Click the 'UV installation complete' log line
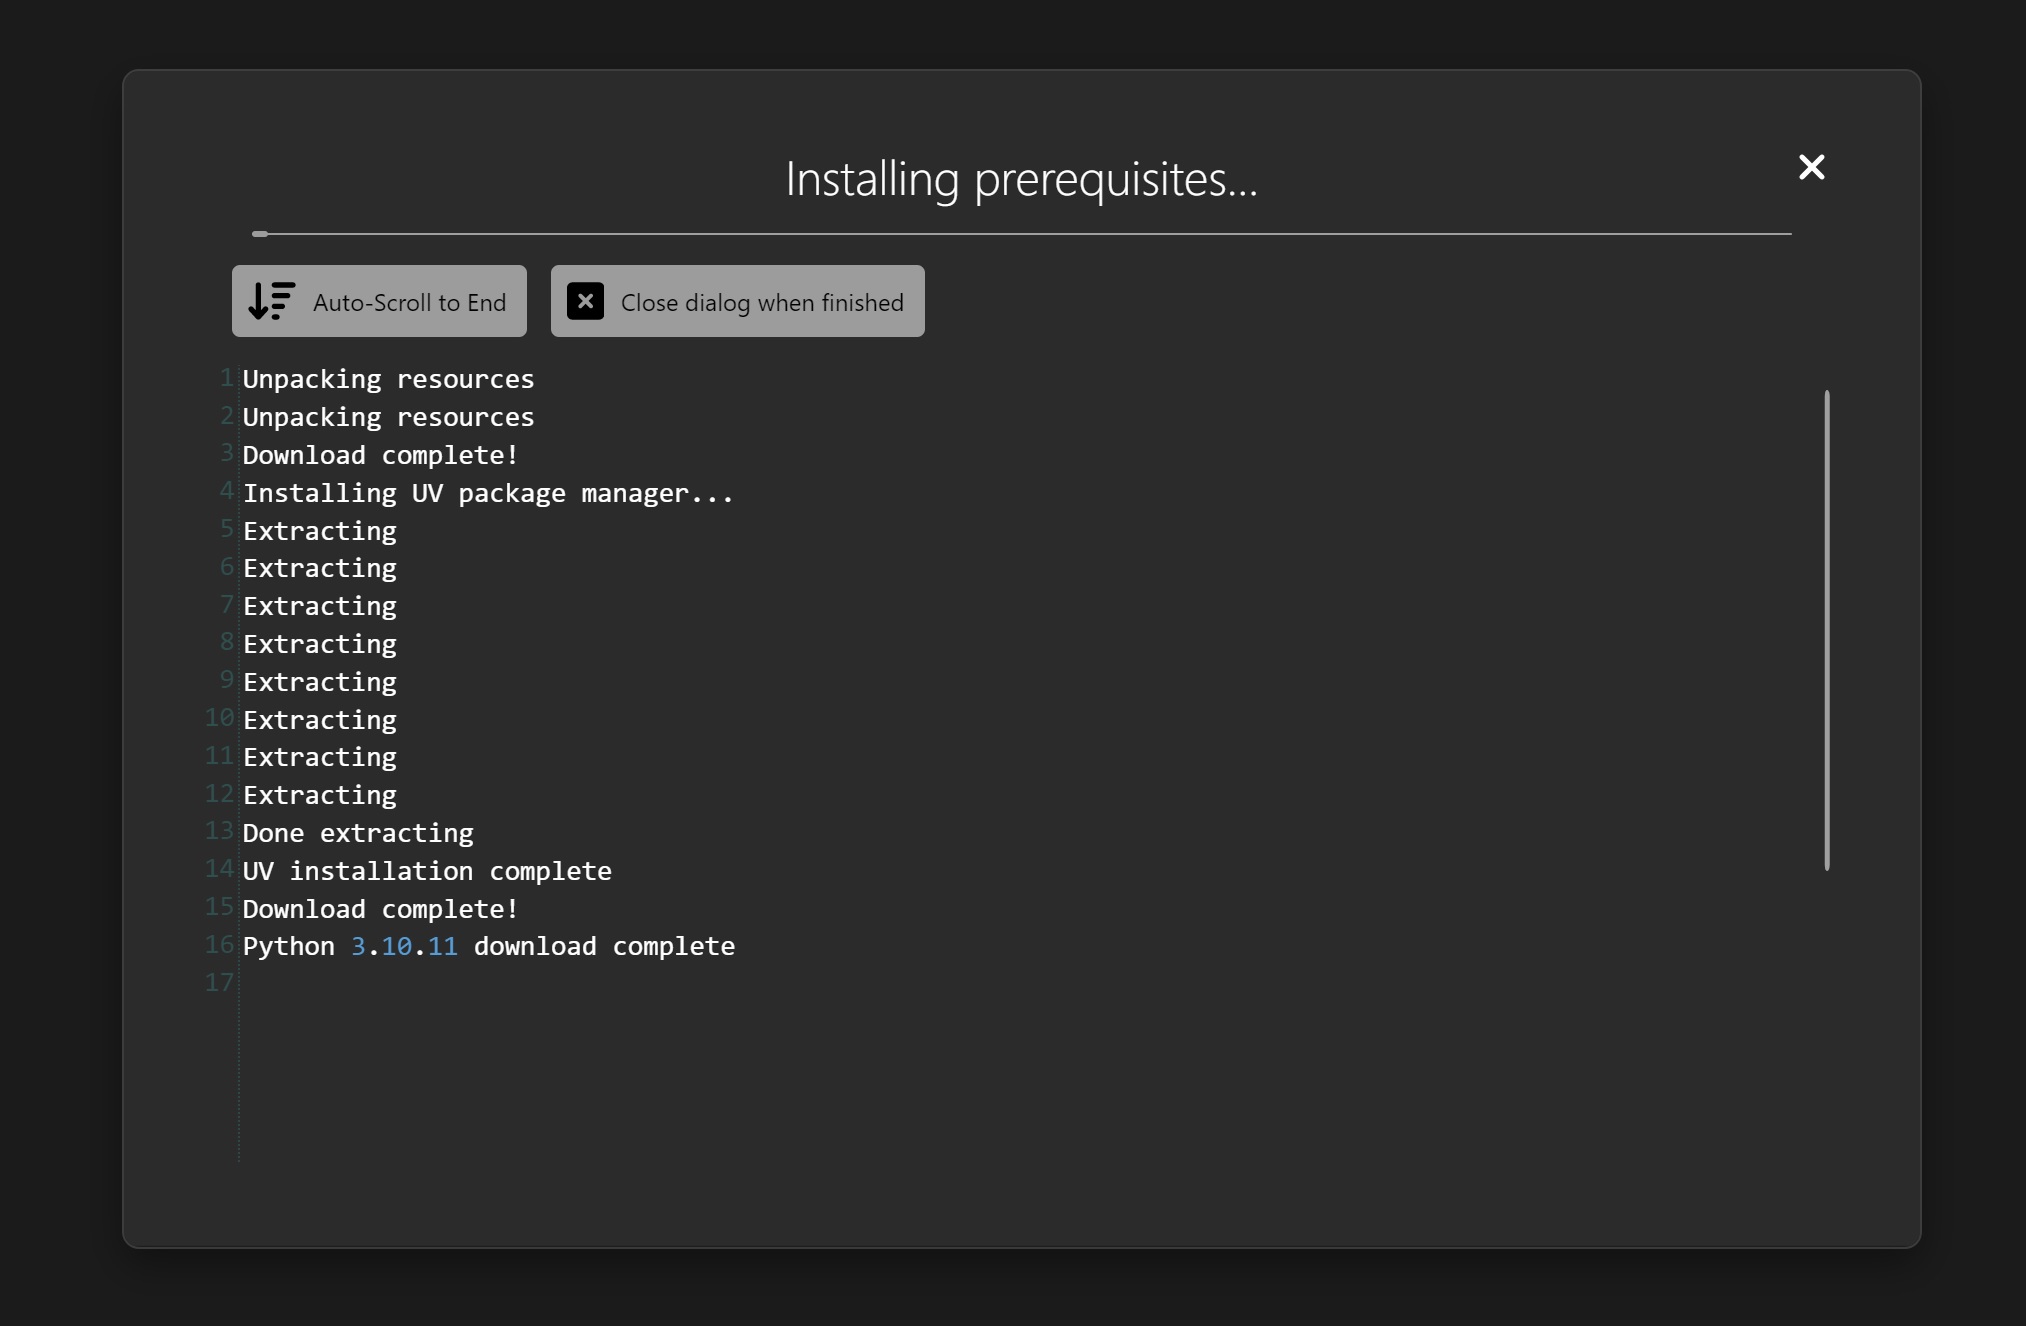 point(426,871)
